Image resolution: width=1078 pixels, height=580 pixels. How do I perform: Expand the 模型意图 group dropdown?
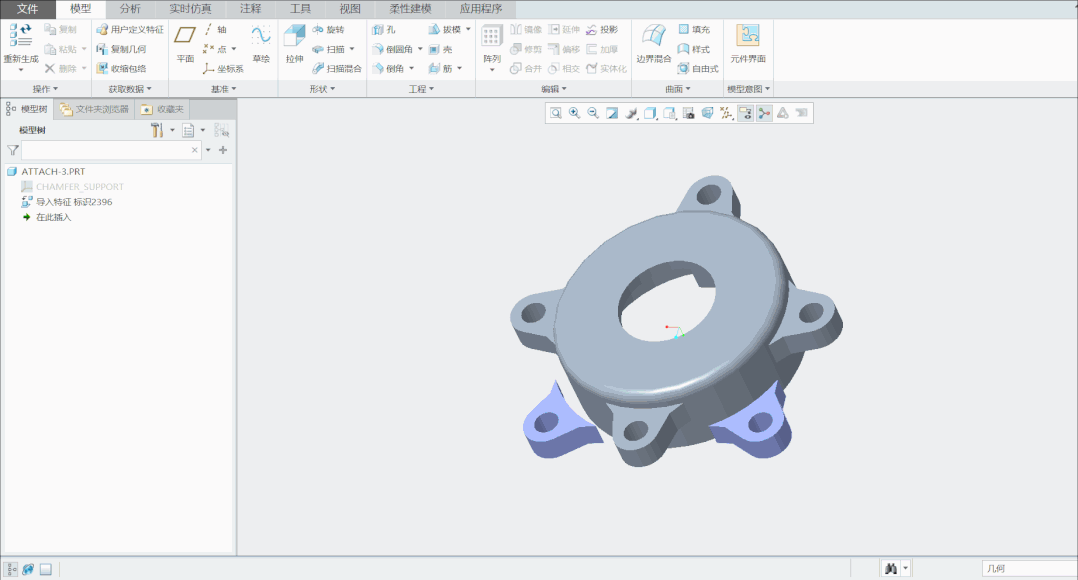pyautogui.click(x=749, y=89)
